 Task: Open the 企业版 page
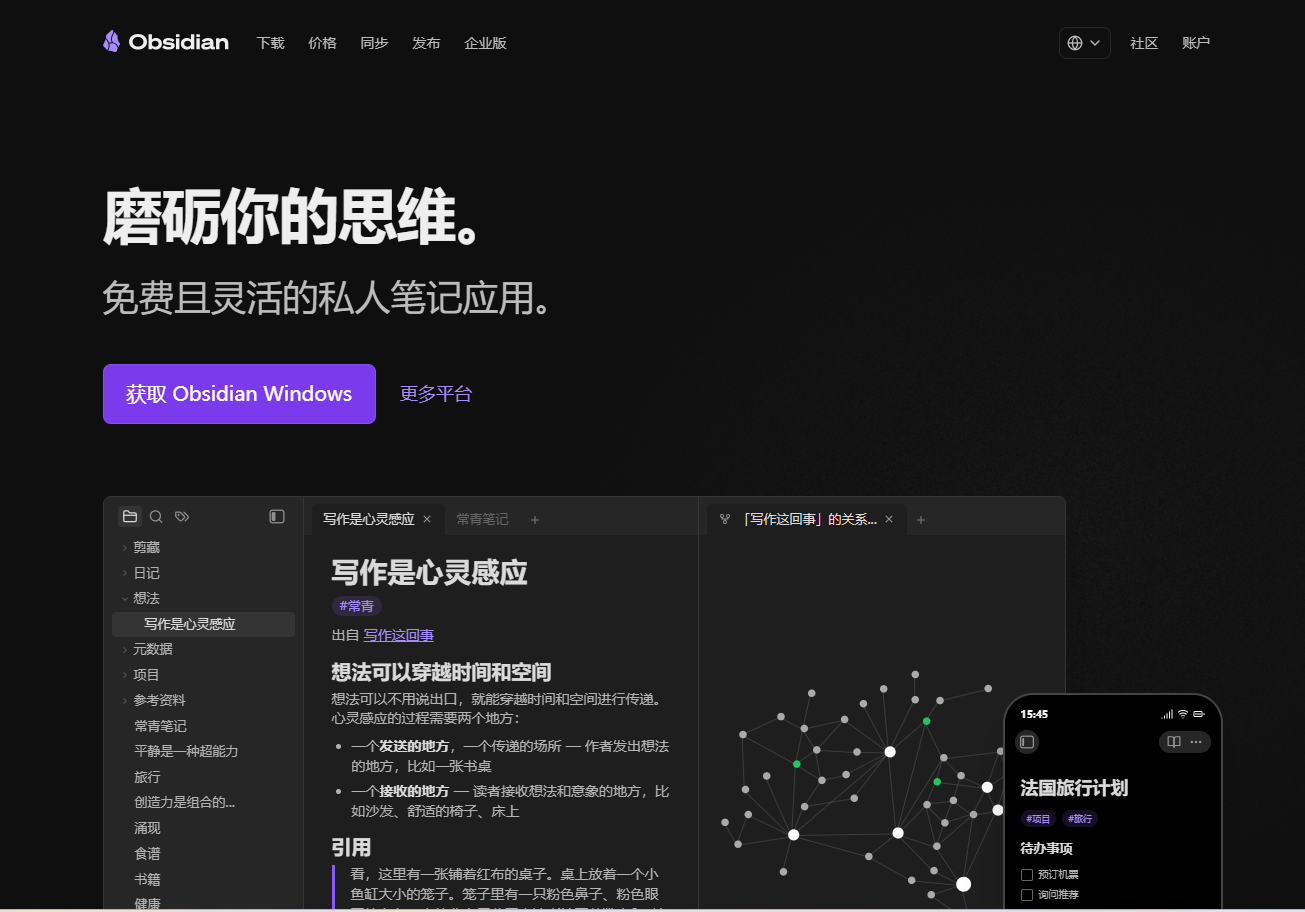click(486, 43)
